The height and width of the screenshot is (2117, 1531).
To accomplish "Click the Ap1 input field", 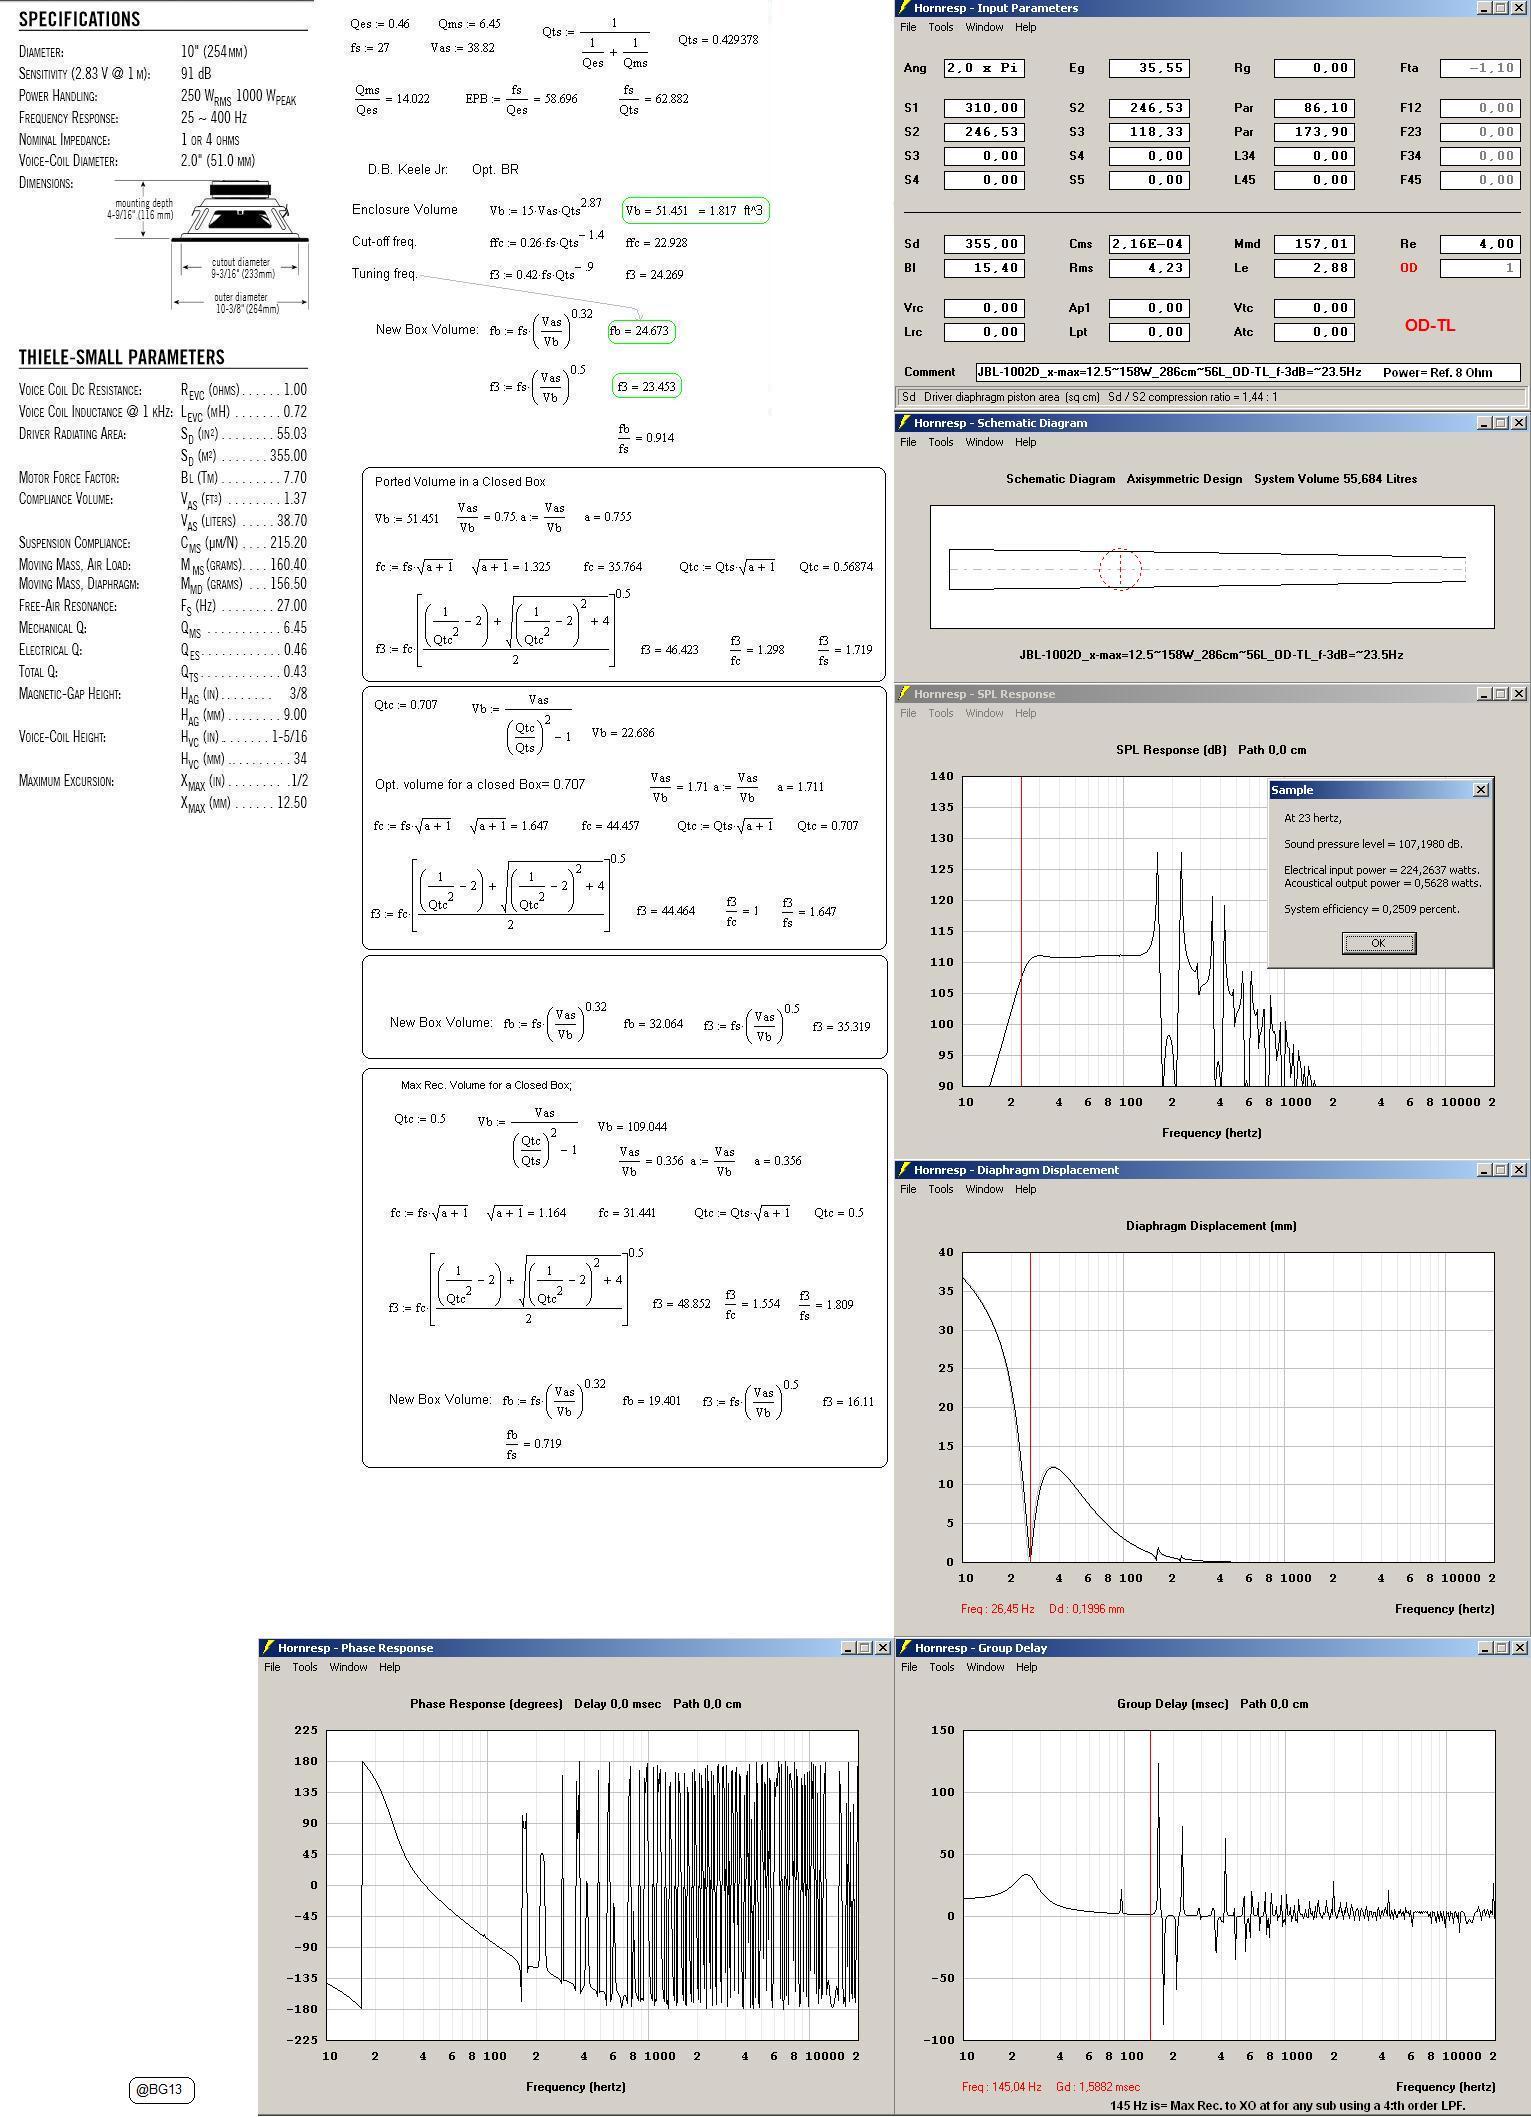I will 1149,308.
